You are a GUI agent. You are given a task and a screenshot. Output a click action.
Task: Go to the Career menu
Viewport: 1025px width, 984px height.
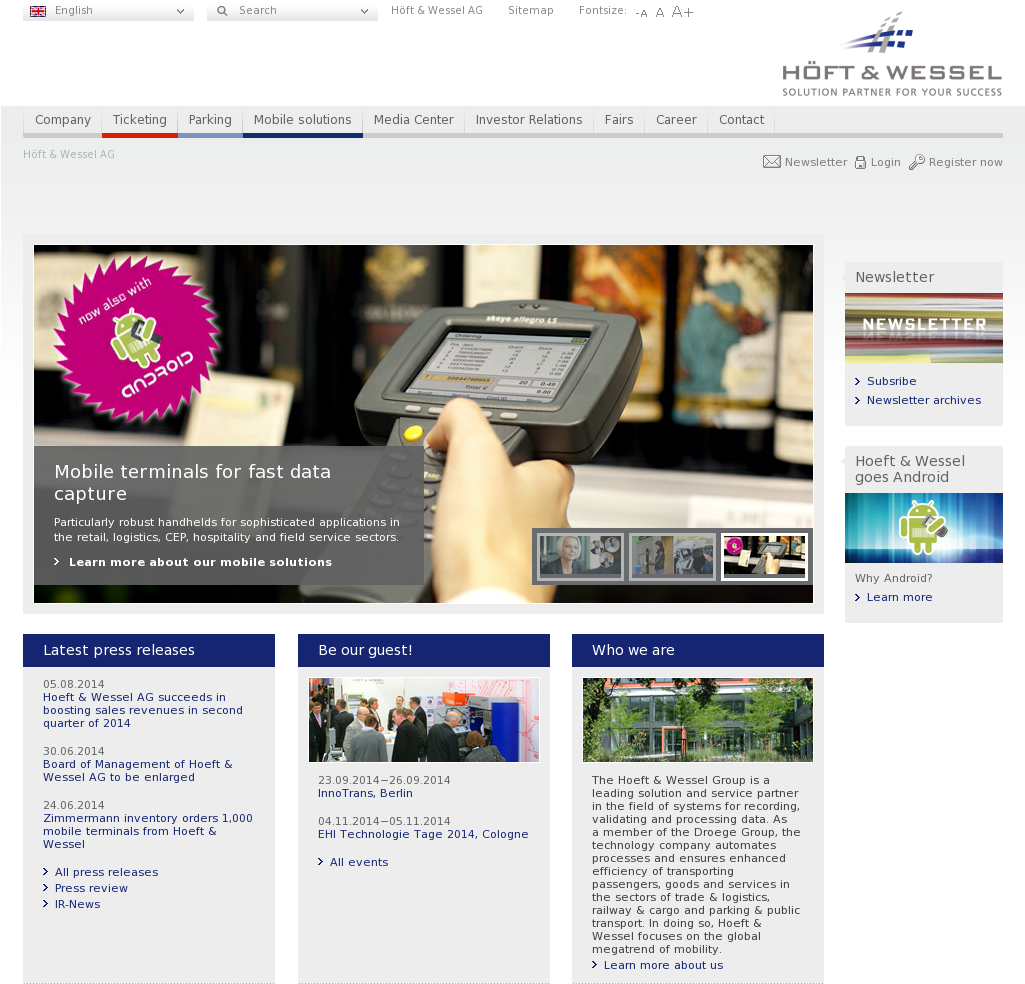(677, 120)
